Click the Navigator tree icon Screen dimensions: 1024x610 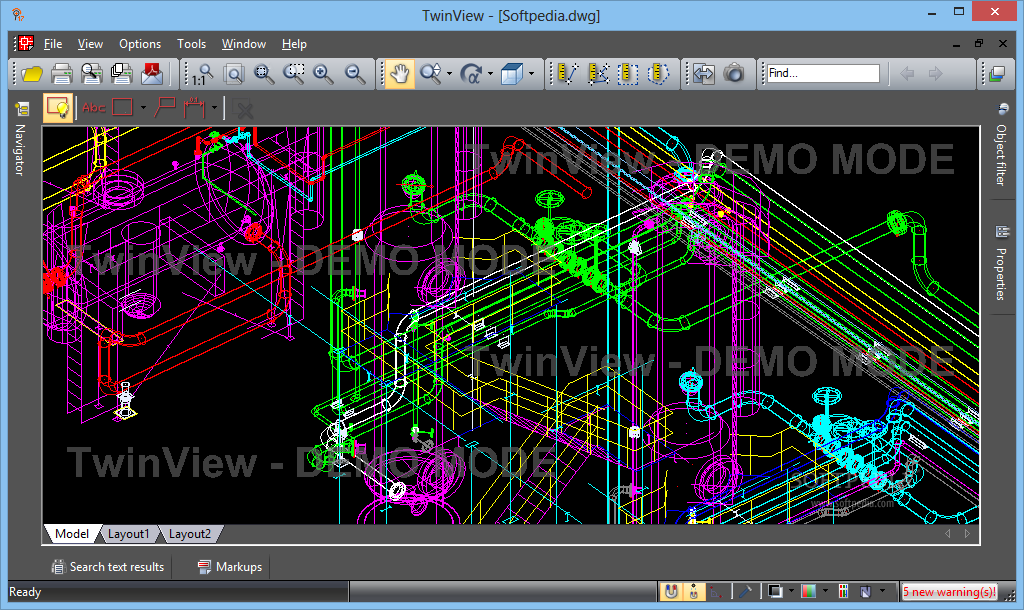click(x=22, y=108)
